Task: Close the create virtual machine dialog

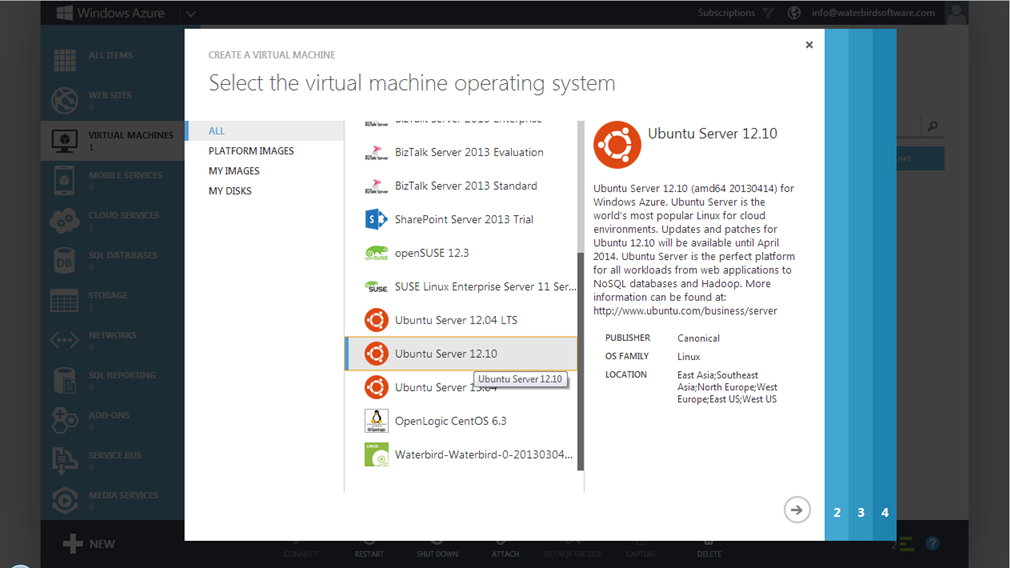Action: pos(809,44)
